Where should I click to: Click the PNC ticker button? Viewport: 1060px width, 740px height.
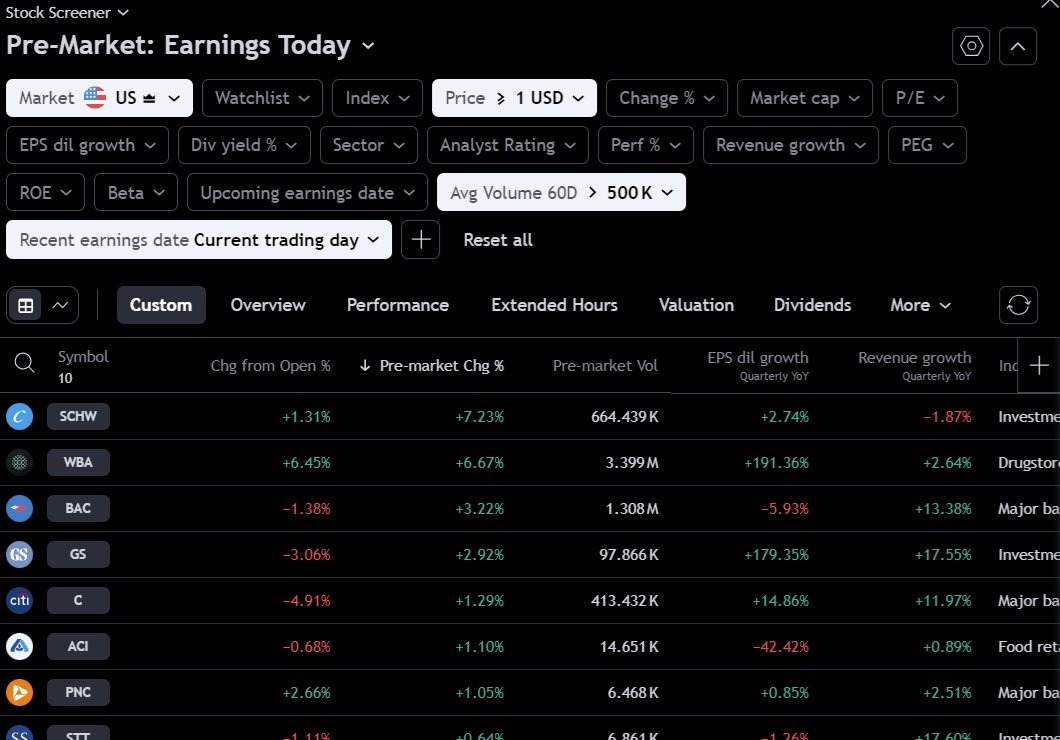point(78,692)
